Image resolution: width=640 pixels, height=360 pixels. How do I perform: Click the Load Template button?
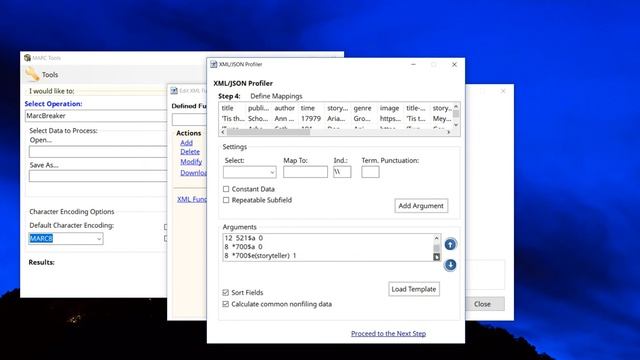tap(414, 289)
